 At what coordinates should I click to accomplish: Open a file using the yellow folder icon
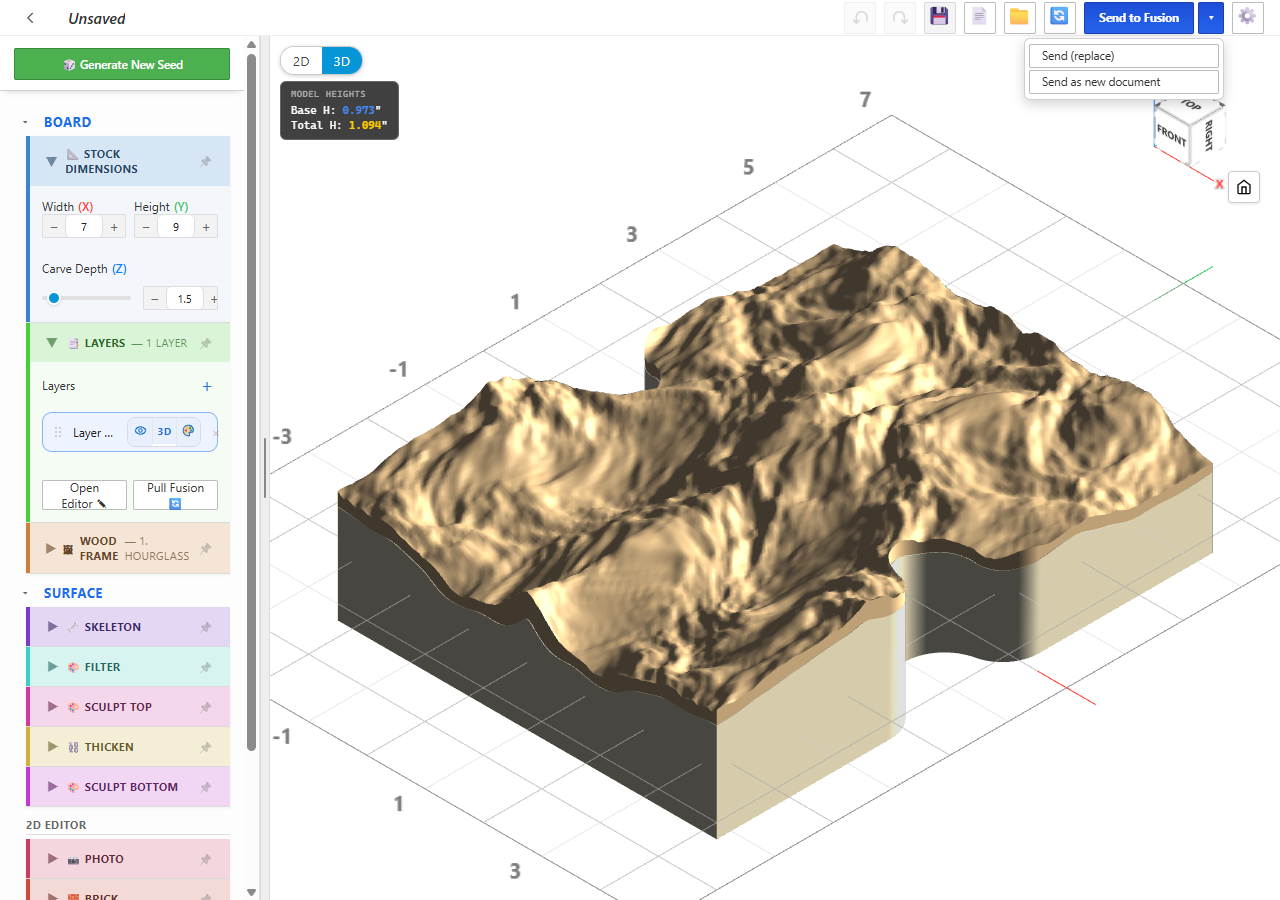point(1019,17)
